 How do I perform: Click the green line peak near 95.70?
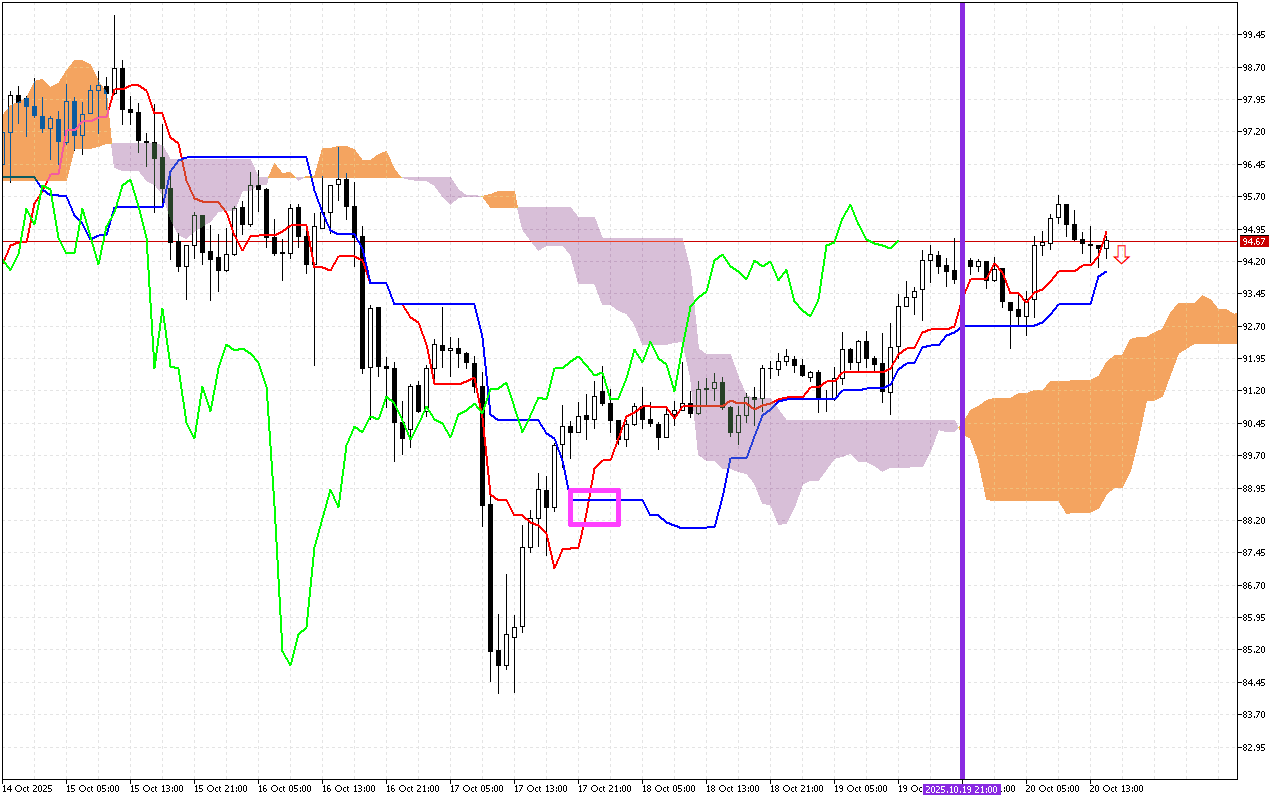[x=850, y=205]
